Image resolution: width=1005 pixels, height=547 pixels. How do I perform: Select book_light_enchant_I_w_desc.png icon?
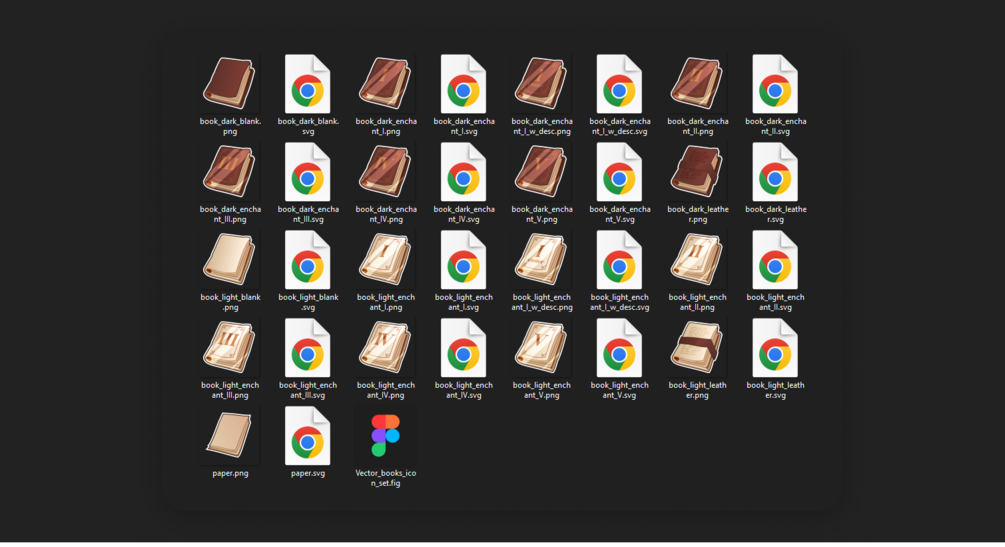coord(542,259)
